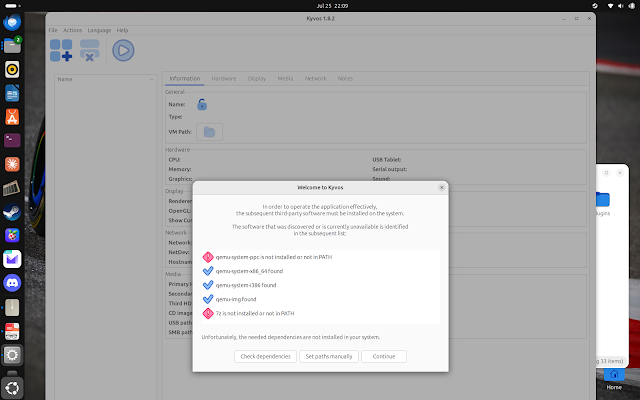The image size is (640, 400).
Task: Open Raspberry Pi Imager dock icon
Action: tap(12, 236)
